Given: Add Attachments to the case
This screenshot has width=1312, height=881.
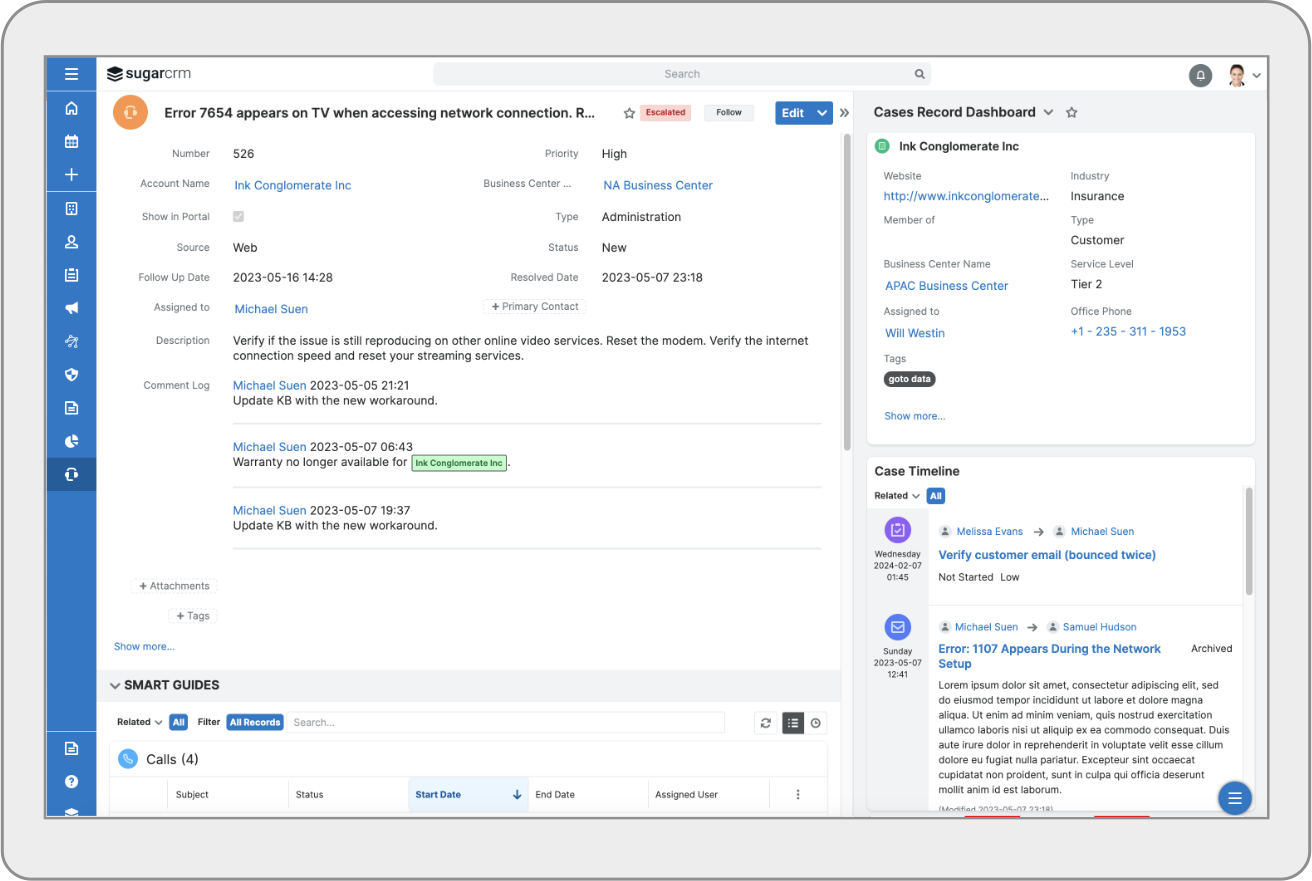Looking at the screenshot, I should coord(174,586).
